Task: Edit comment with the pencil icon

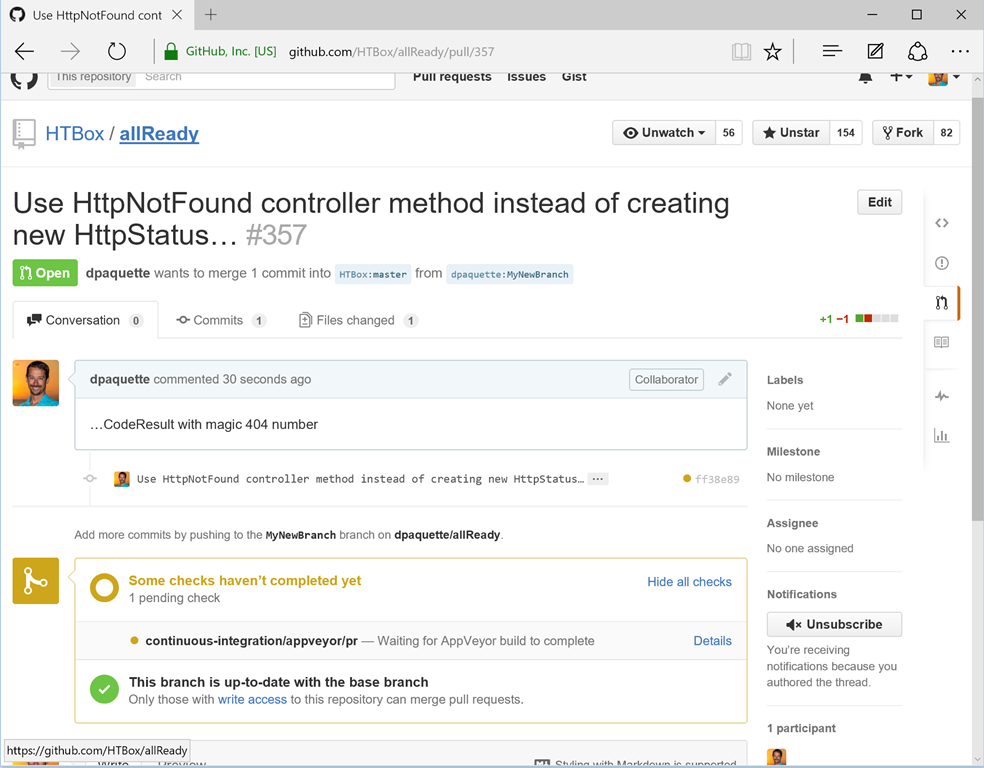Action: 725,379
